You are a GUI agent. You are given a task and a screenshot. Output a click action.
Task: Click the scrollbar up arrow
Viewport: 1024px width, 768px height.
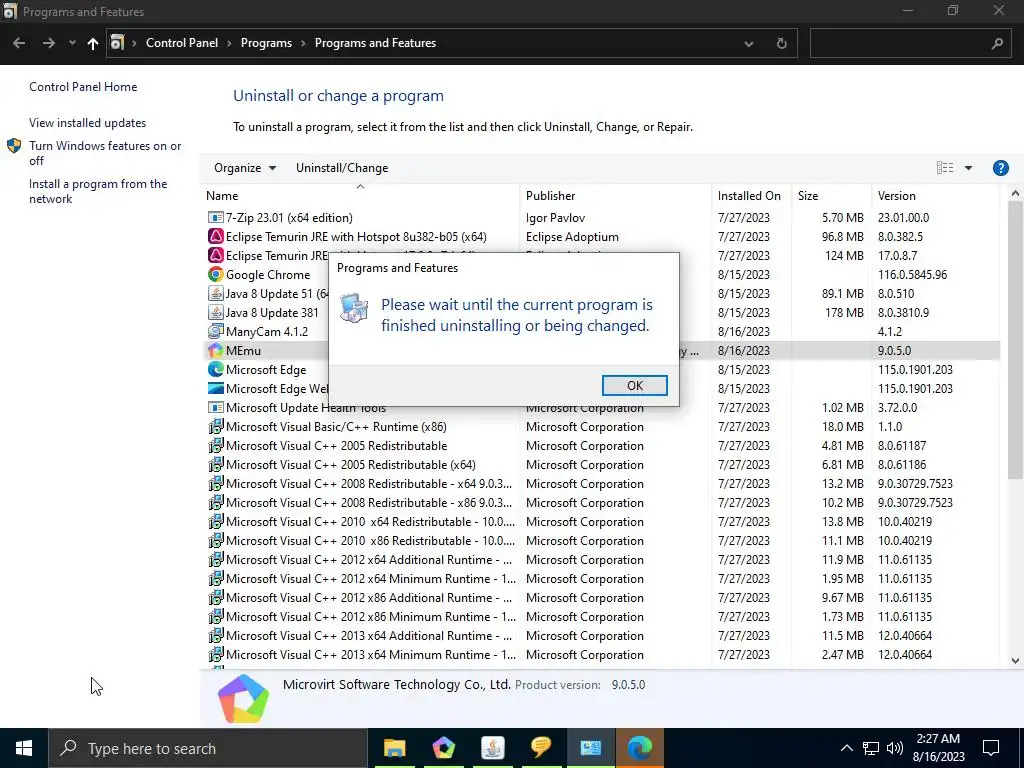coord(1014,193)
